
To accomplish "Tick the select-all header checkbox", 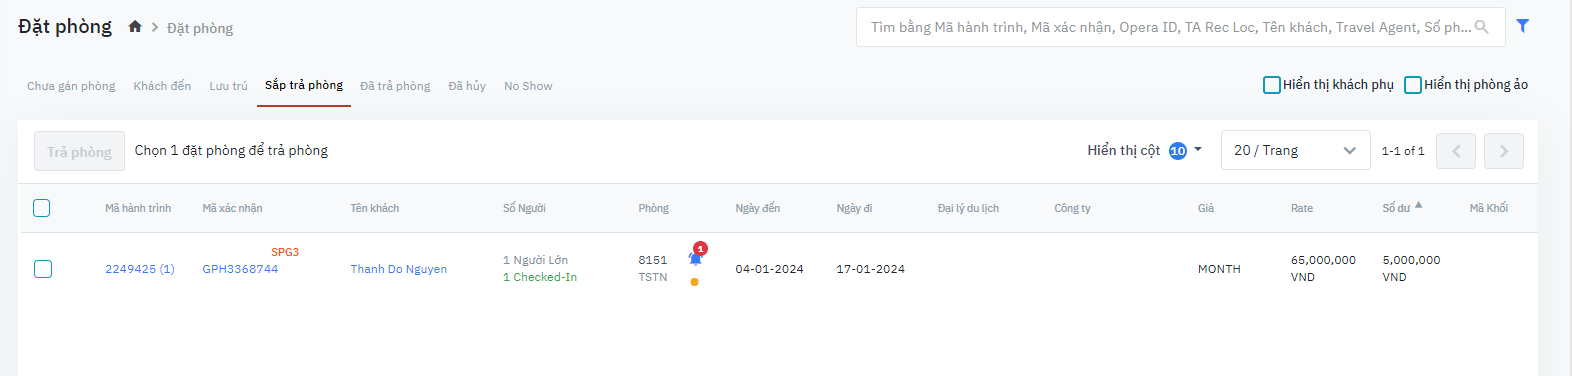I will tap(42, 208).
